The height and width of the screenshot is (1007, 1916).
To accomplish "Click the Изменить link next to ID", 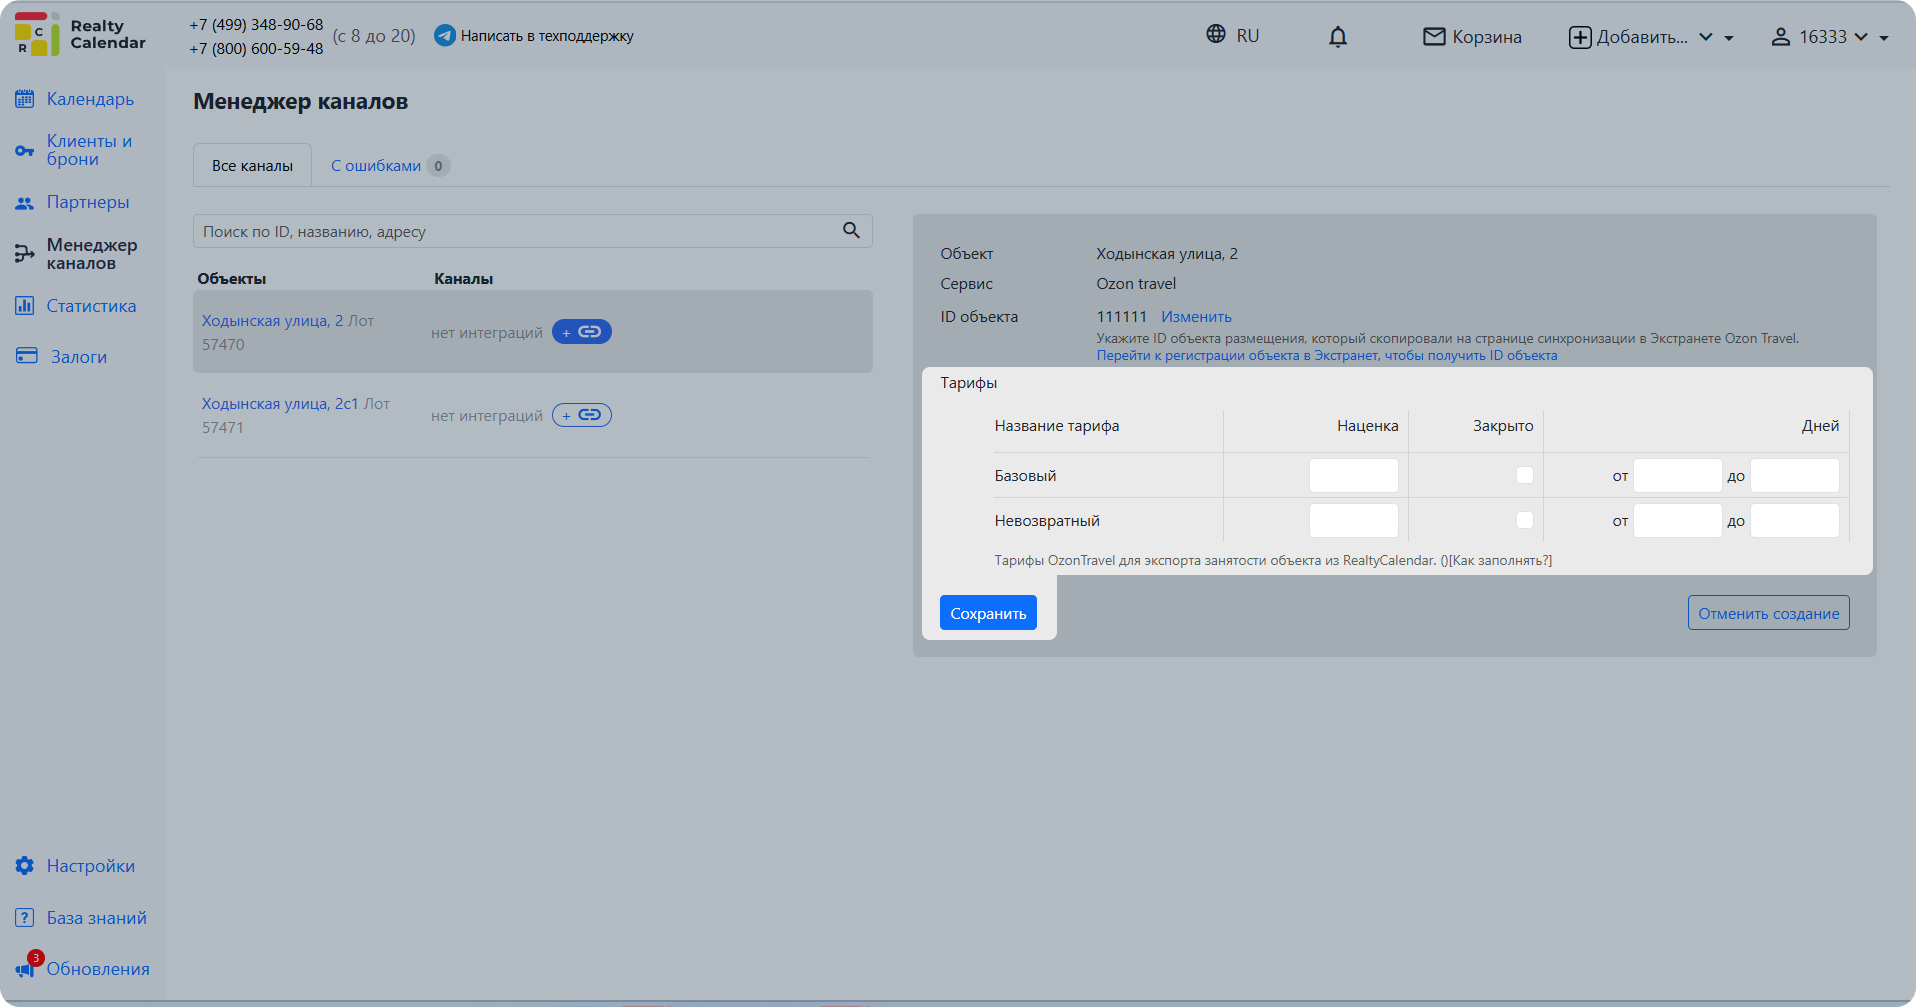I will 1196,317.
